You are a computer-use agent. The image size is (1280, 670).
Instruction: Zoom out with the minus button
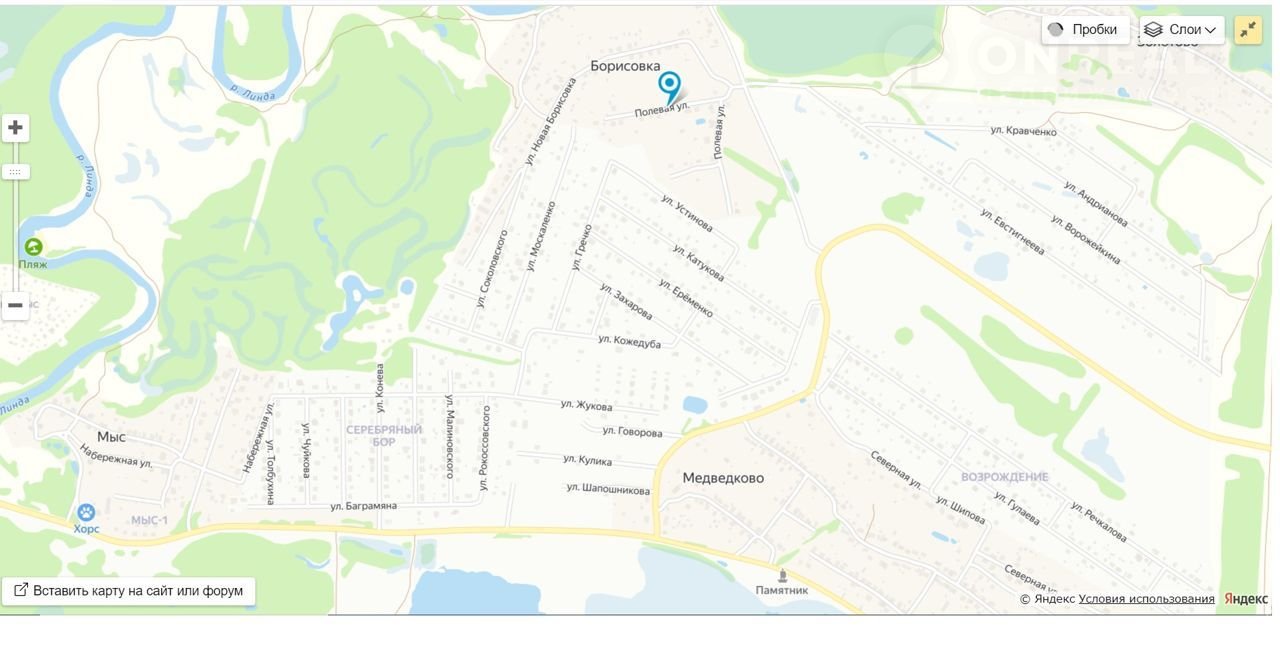click(15, 305)
